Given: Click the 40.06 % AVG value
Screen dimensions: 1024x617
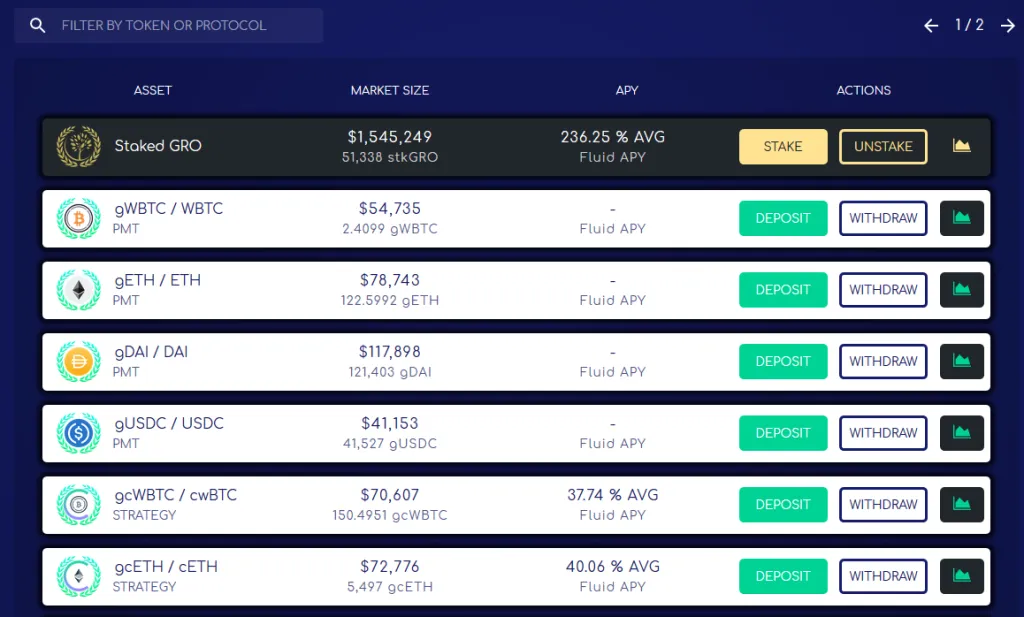Looking at the screenshot, I should (613, 566).
